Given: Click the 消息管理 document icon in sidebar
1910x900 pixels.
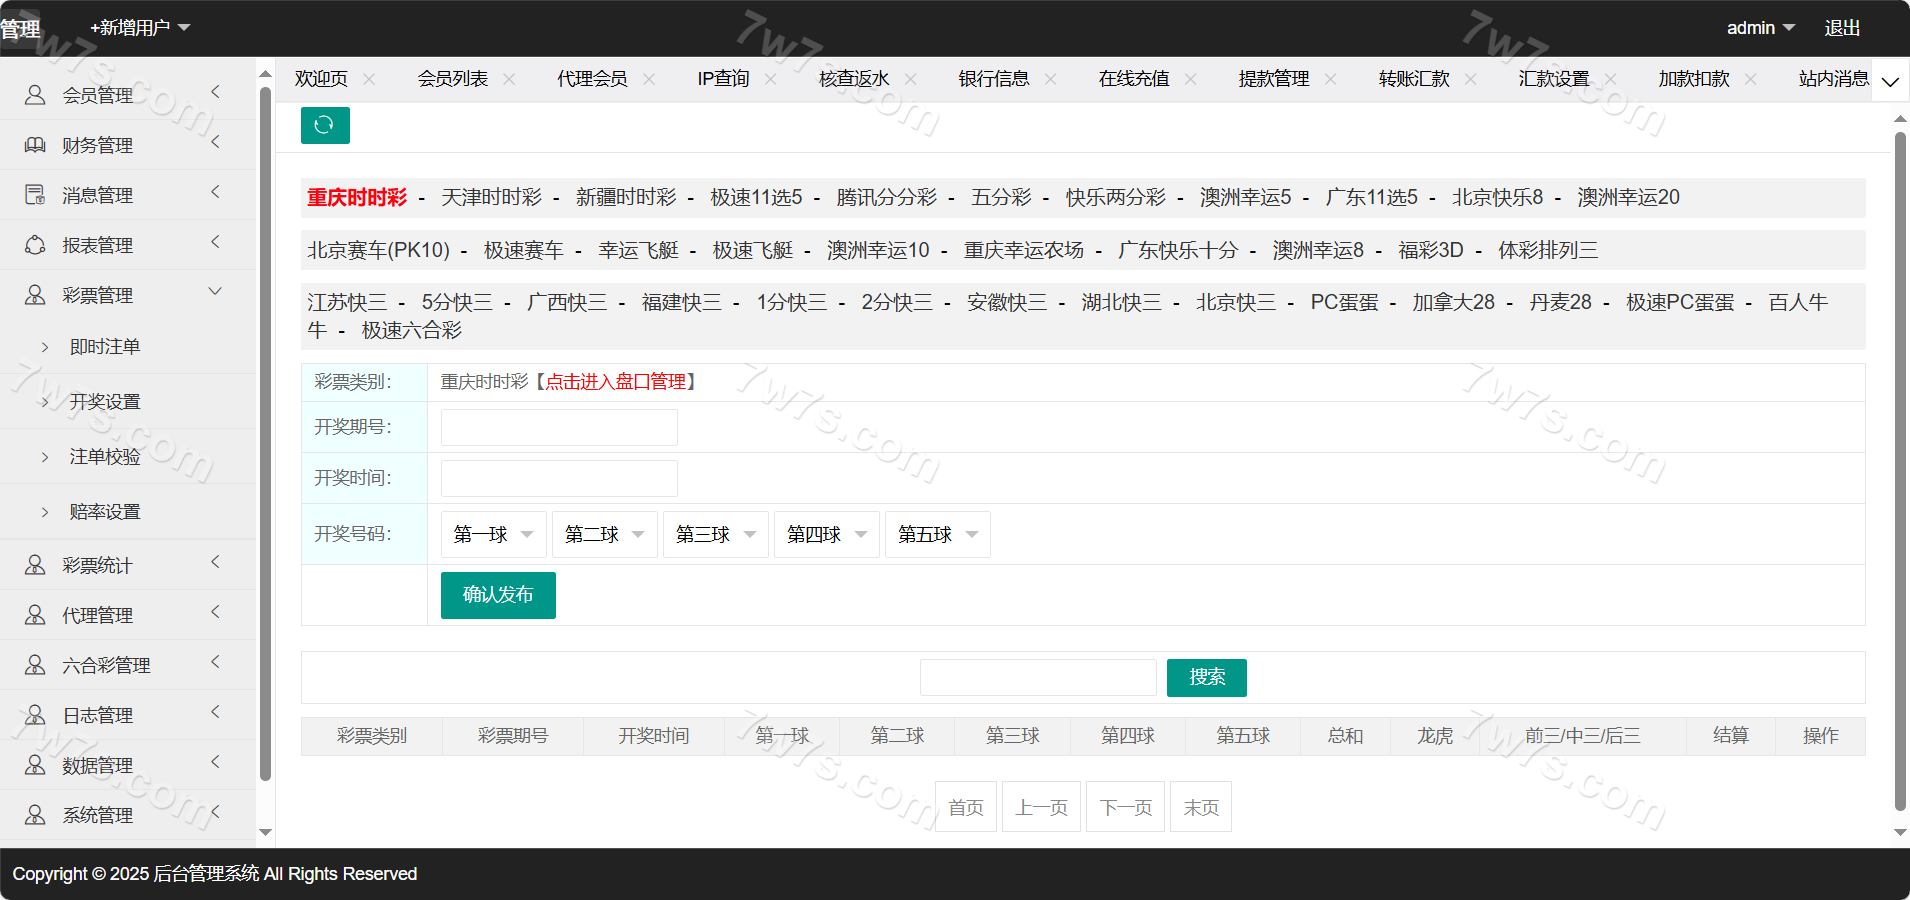Looking at the screenshot, I should pos(35,195).
